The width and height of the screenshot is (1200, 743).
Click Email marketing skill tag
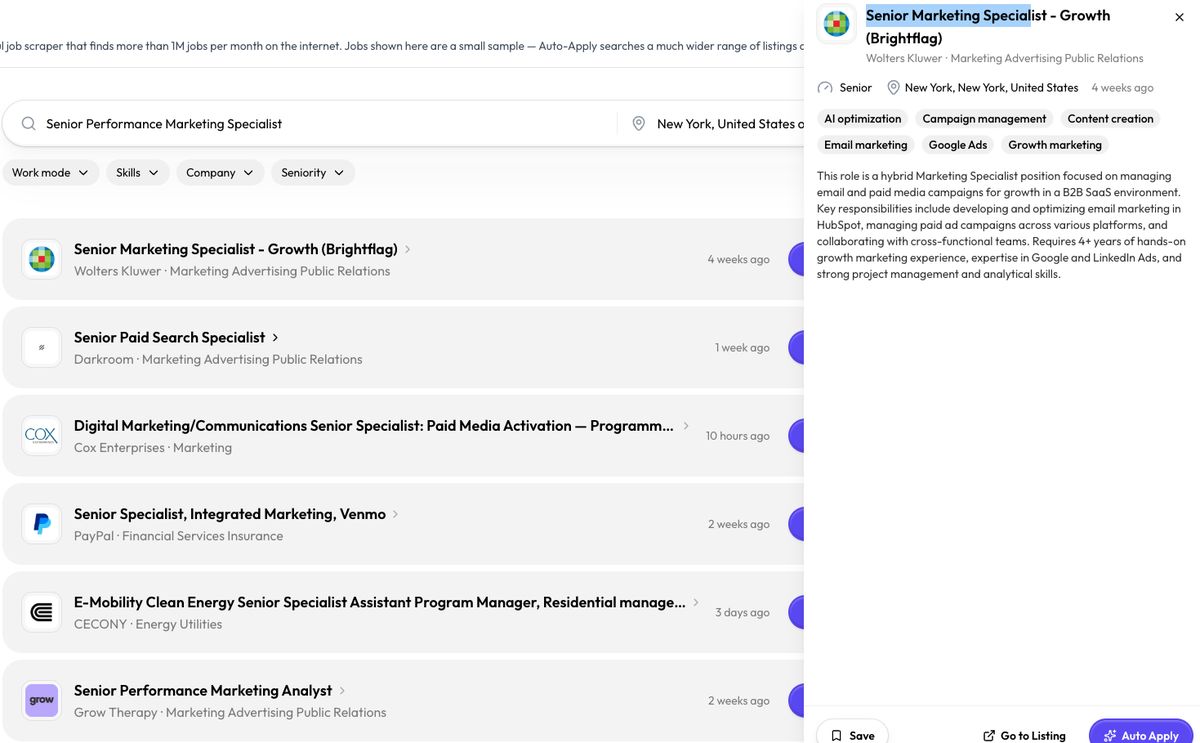tap(866, 145)
